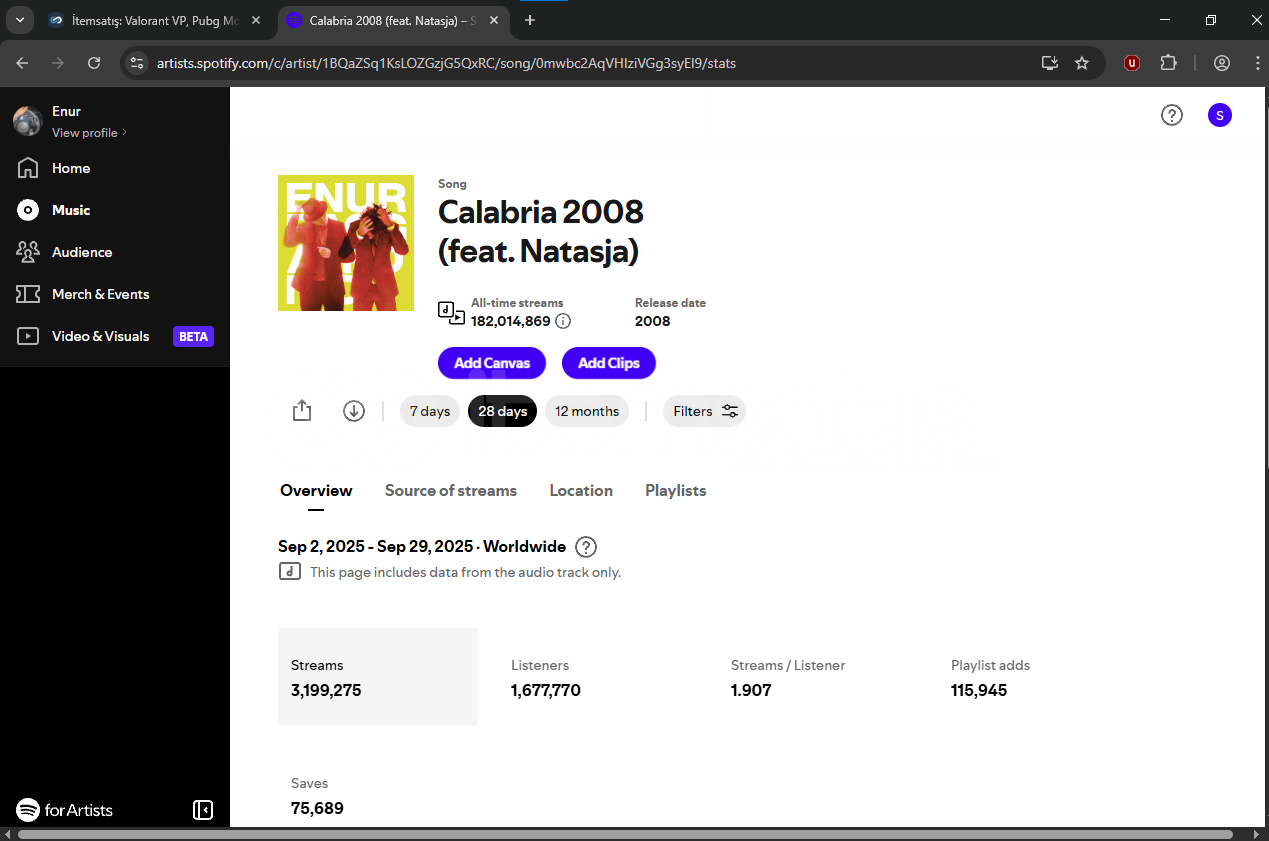Select the 7 days time range
This screenshot has height=841, width=1269.
pos(430,411)
